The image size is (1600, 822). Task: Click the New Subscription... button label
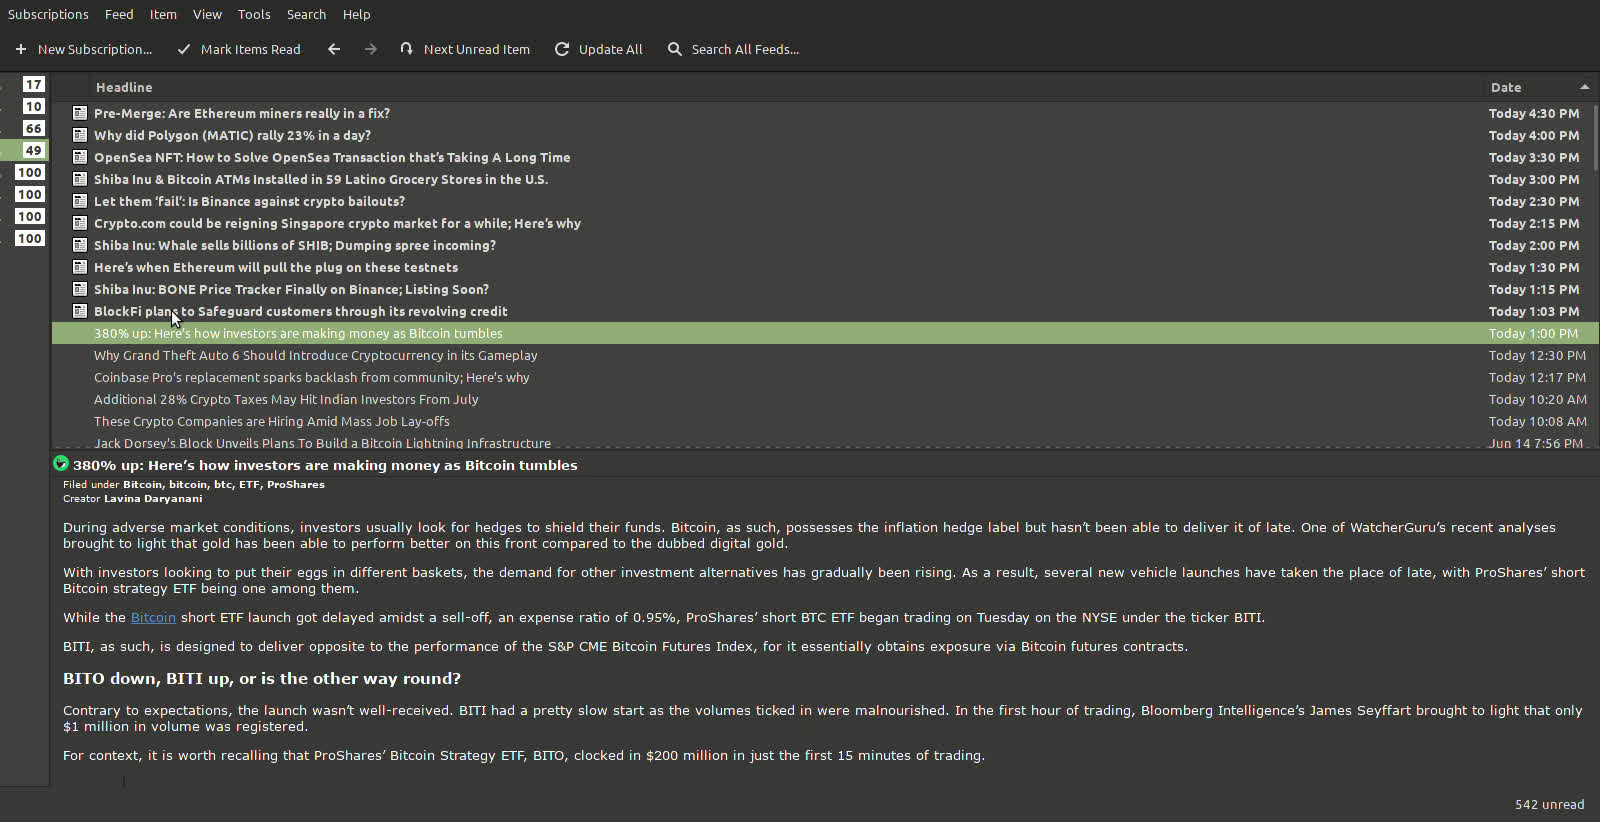tap(95, 49)
